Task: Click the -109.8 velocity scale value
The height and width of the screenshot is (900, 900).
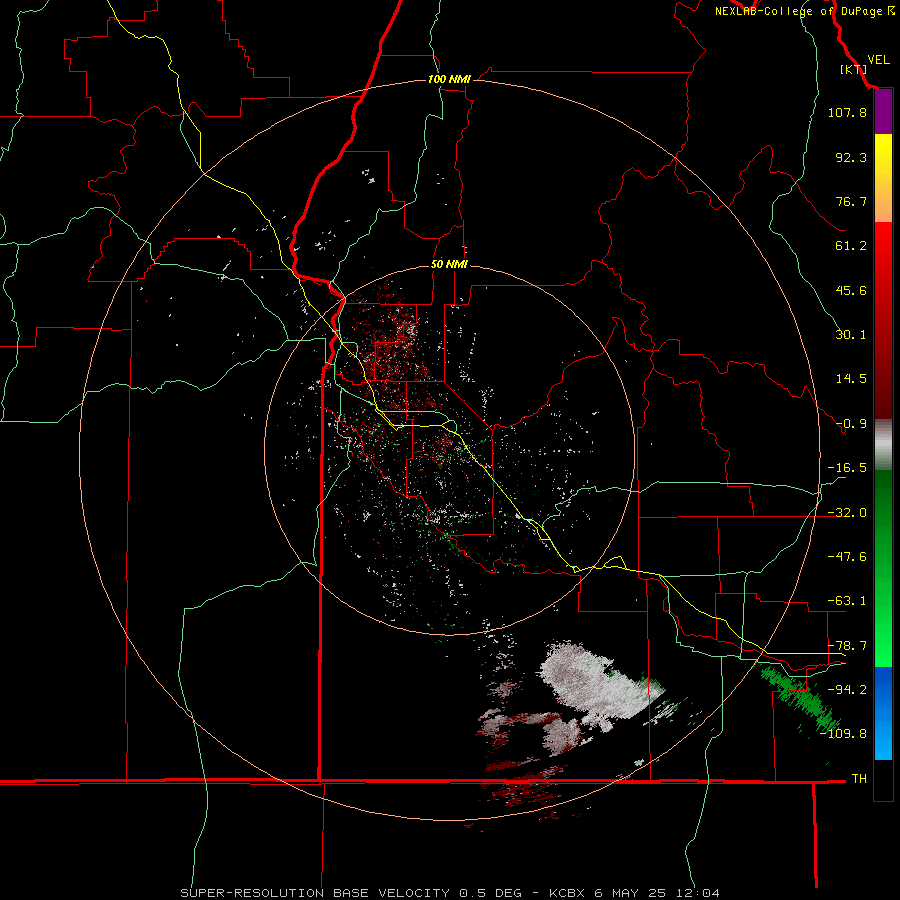Action: tap(844, 734)
